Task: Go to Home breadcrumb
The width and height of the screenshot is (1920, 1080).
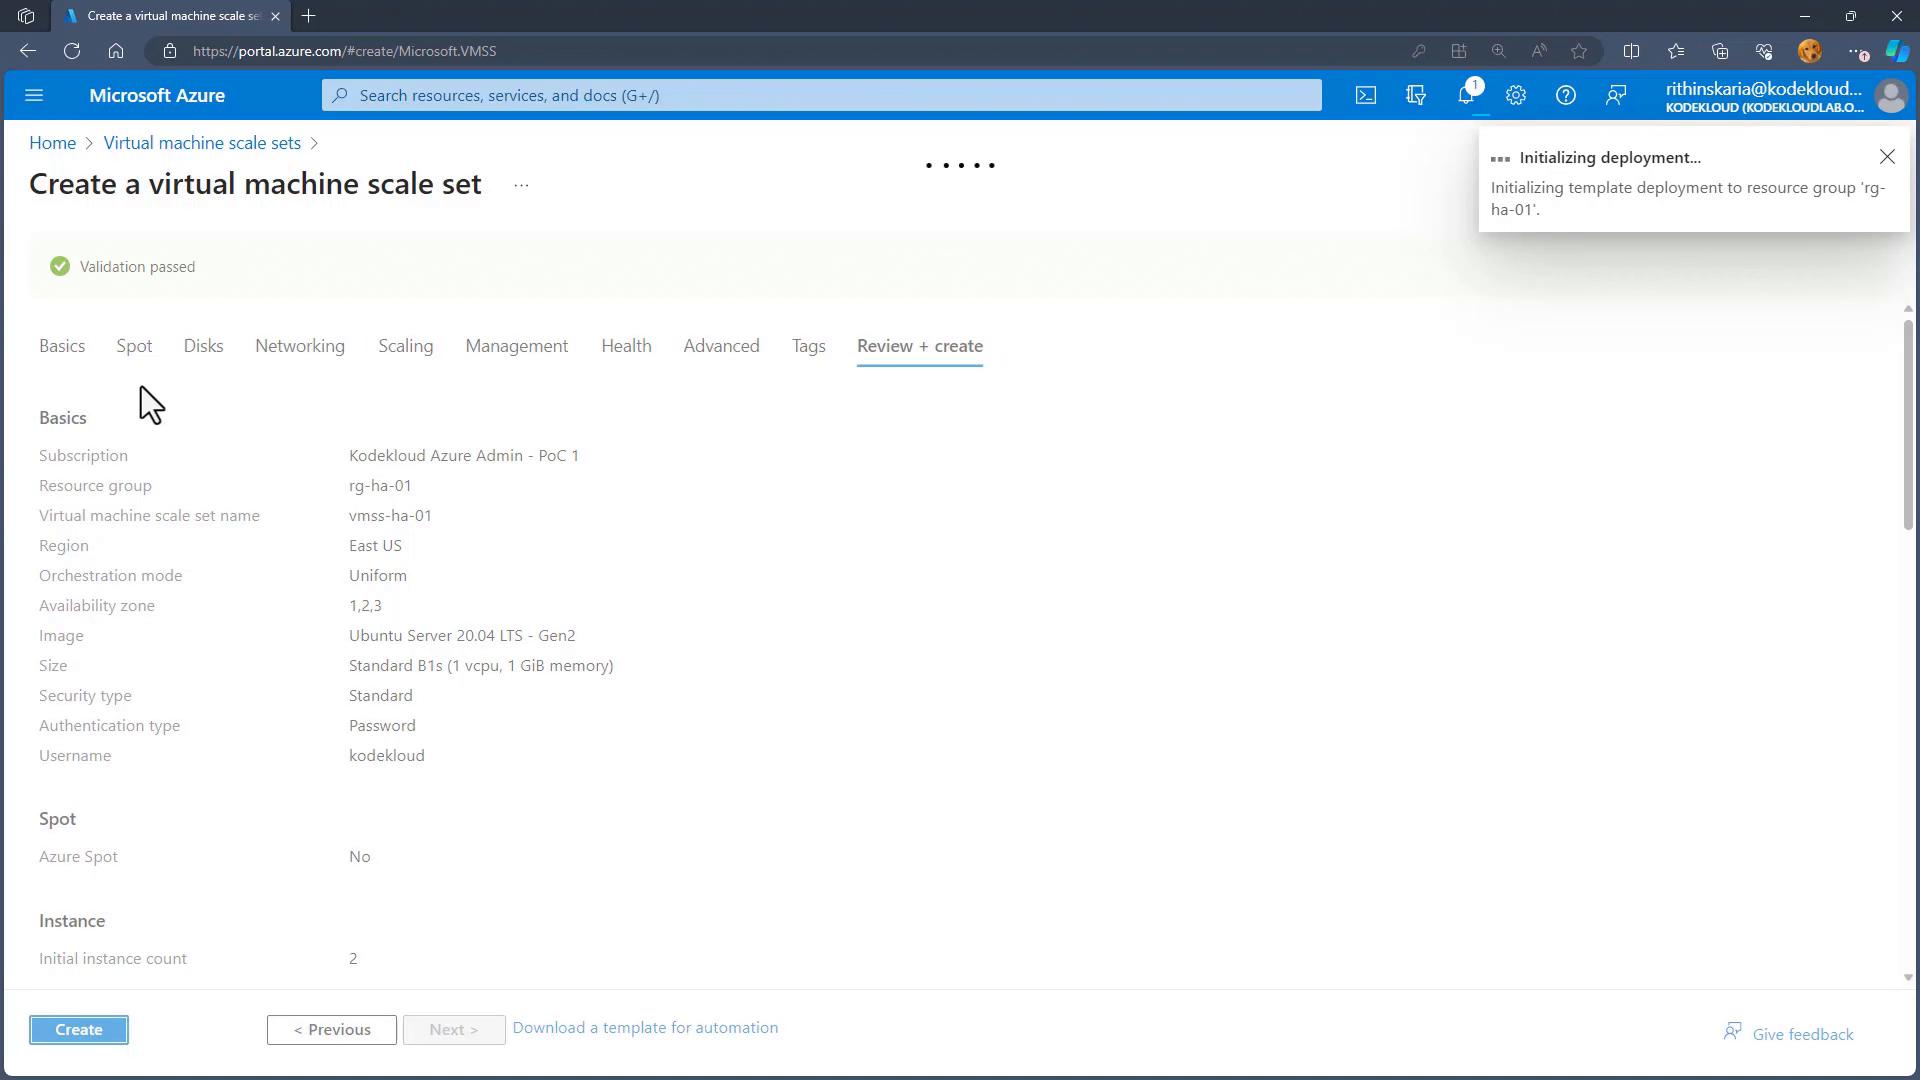Action: [x=52, y=143]
